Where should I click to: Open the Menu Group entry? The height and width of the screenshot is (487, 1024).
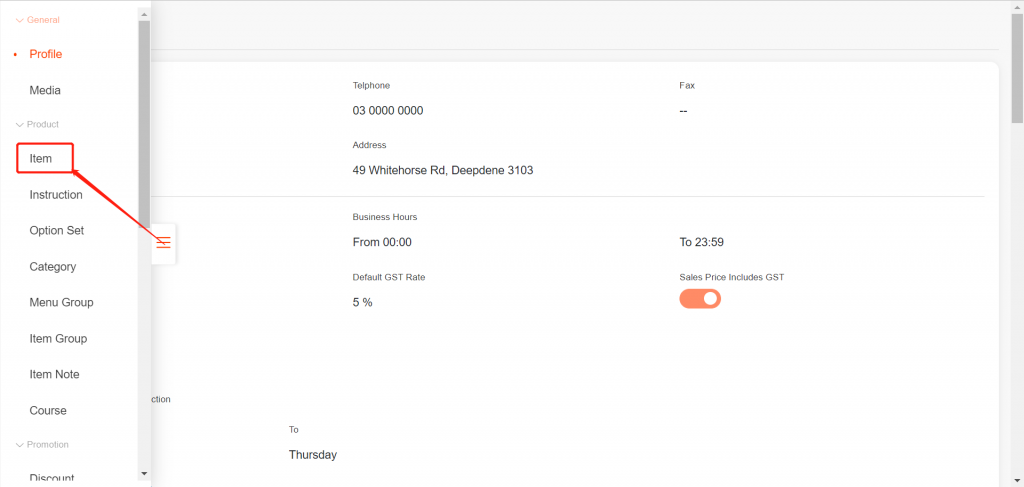pos(61,303)
